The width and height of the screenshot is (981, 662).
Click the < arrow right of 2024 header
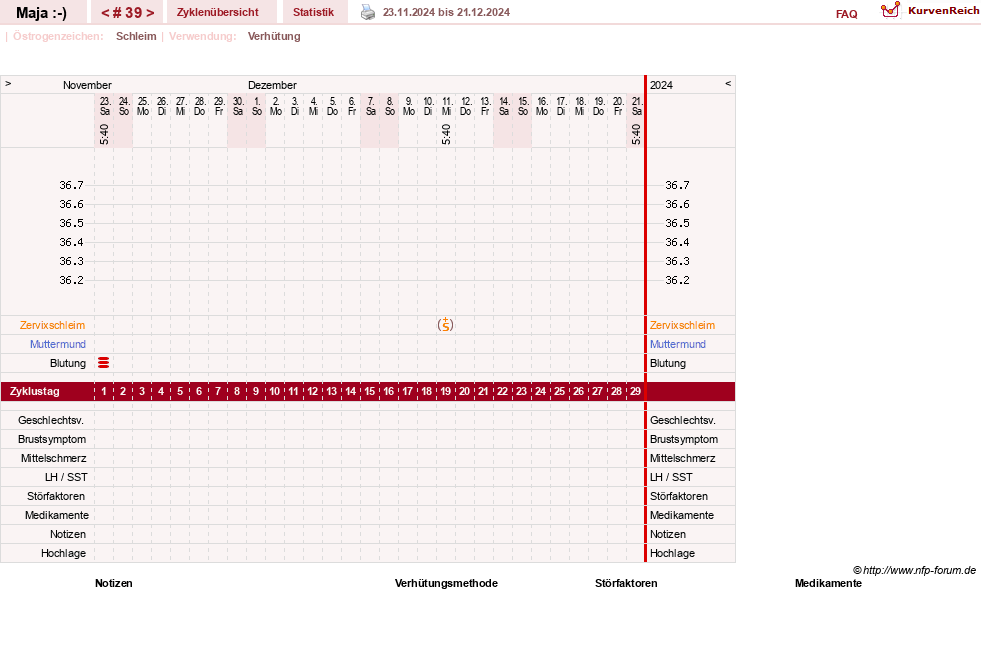(728, 83)
